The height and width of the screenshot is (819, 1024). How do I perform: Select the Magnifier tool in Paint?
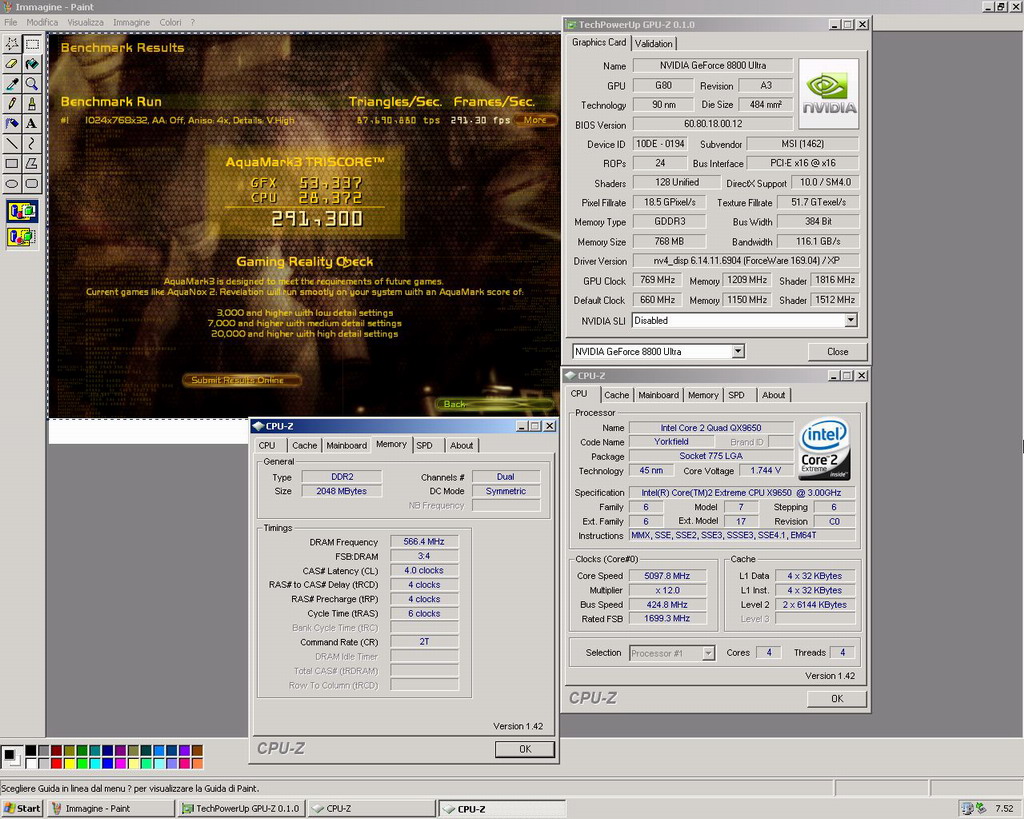pyautogui.click(x=31, y=84)
